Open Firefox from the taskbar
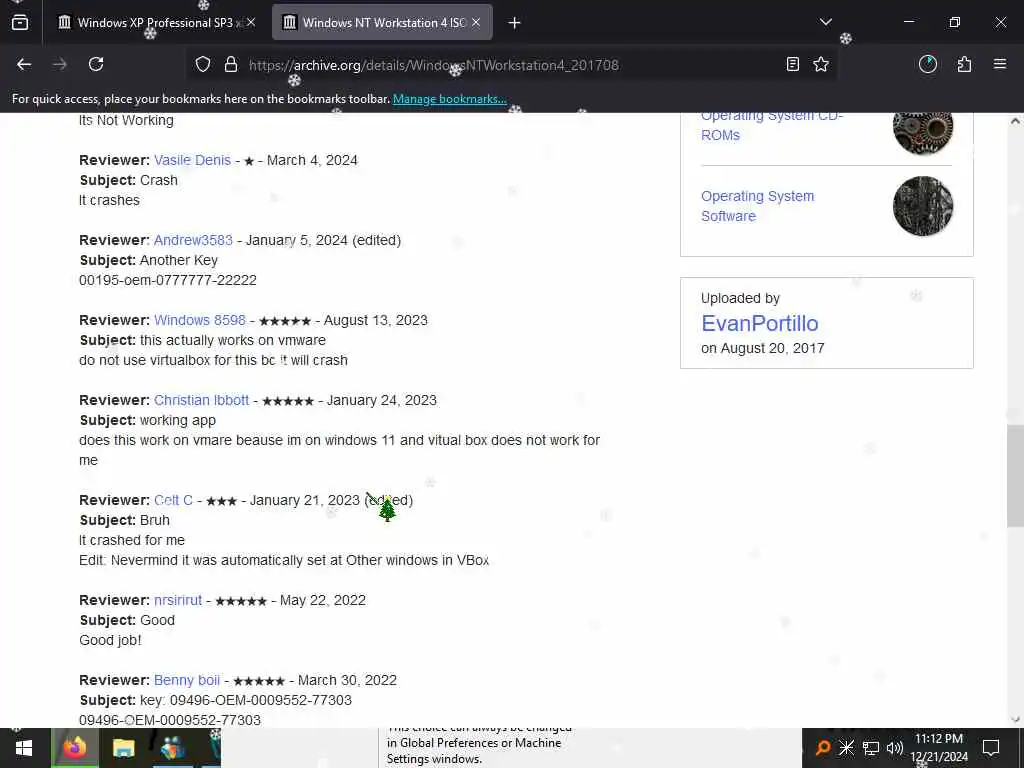 coord(74,748)
